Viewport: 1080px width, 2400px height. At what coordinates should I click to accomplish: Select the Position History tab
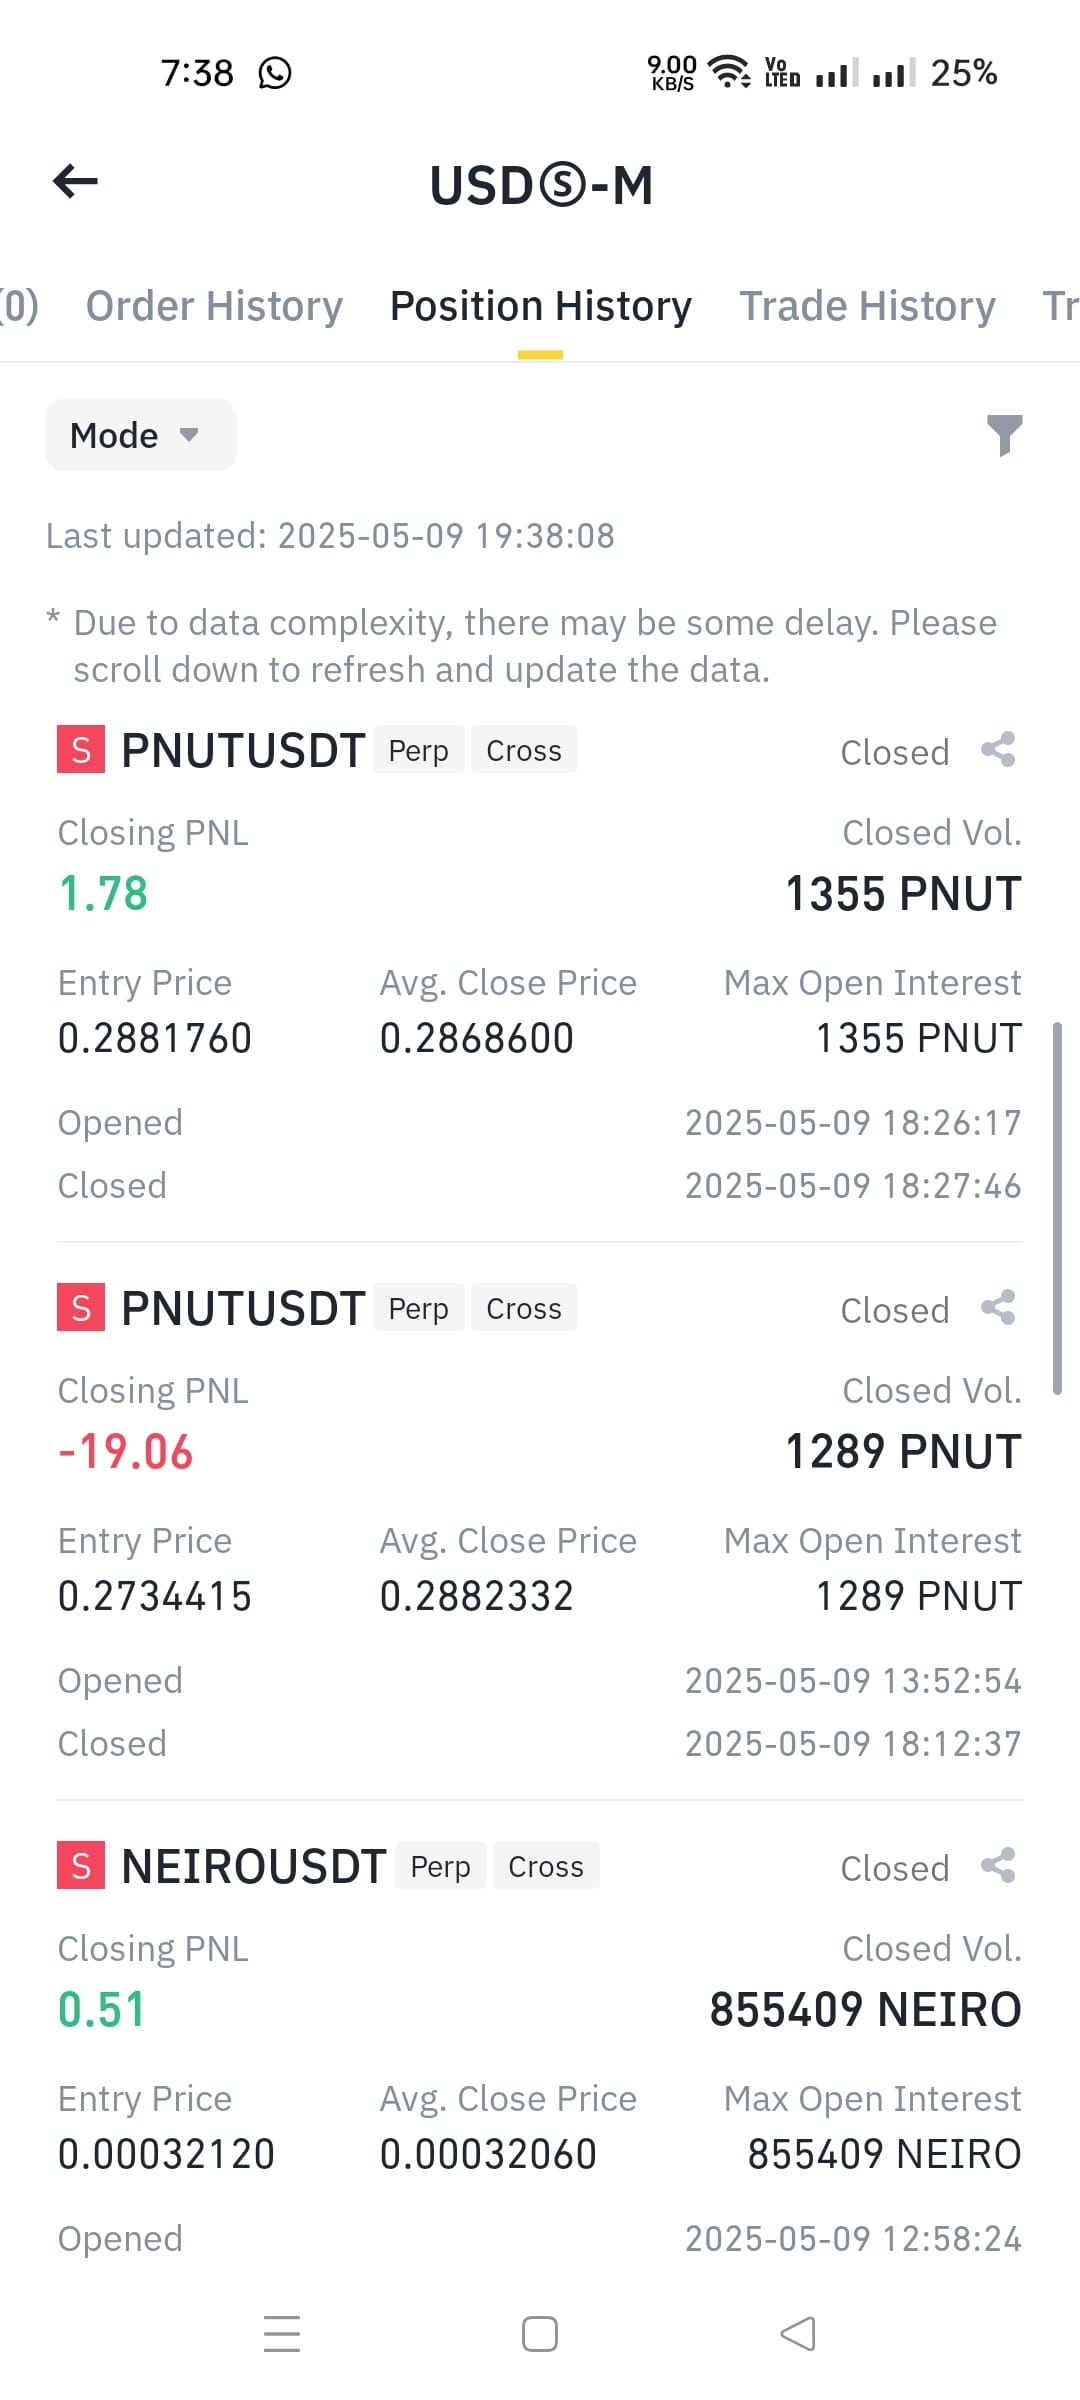(540, 306)
